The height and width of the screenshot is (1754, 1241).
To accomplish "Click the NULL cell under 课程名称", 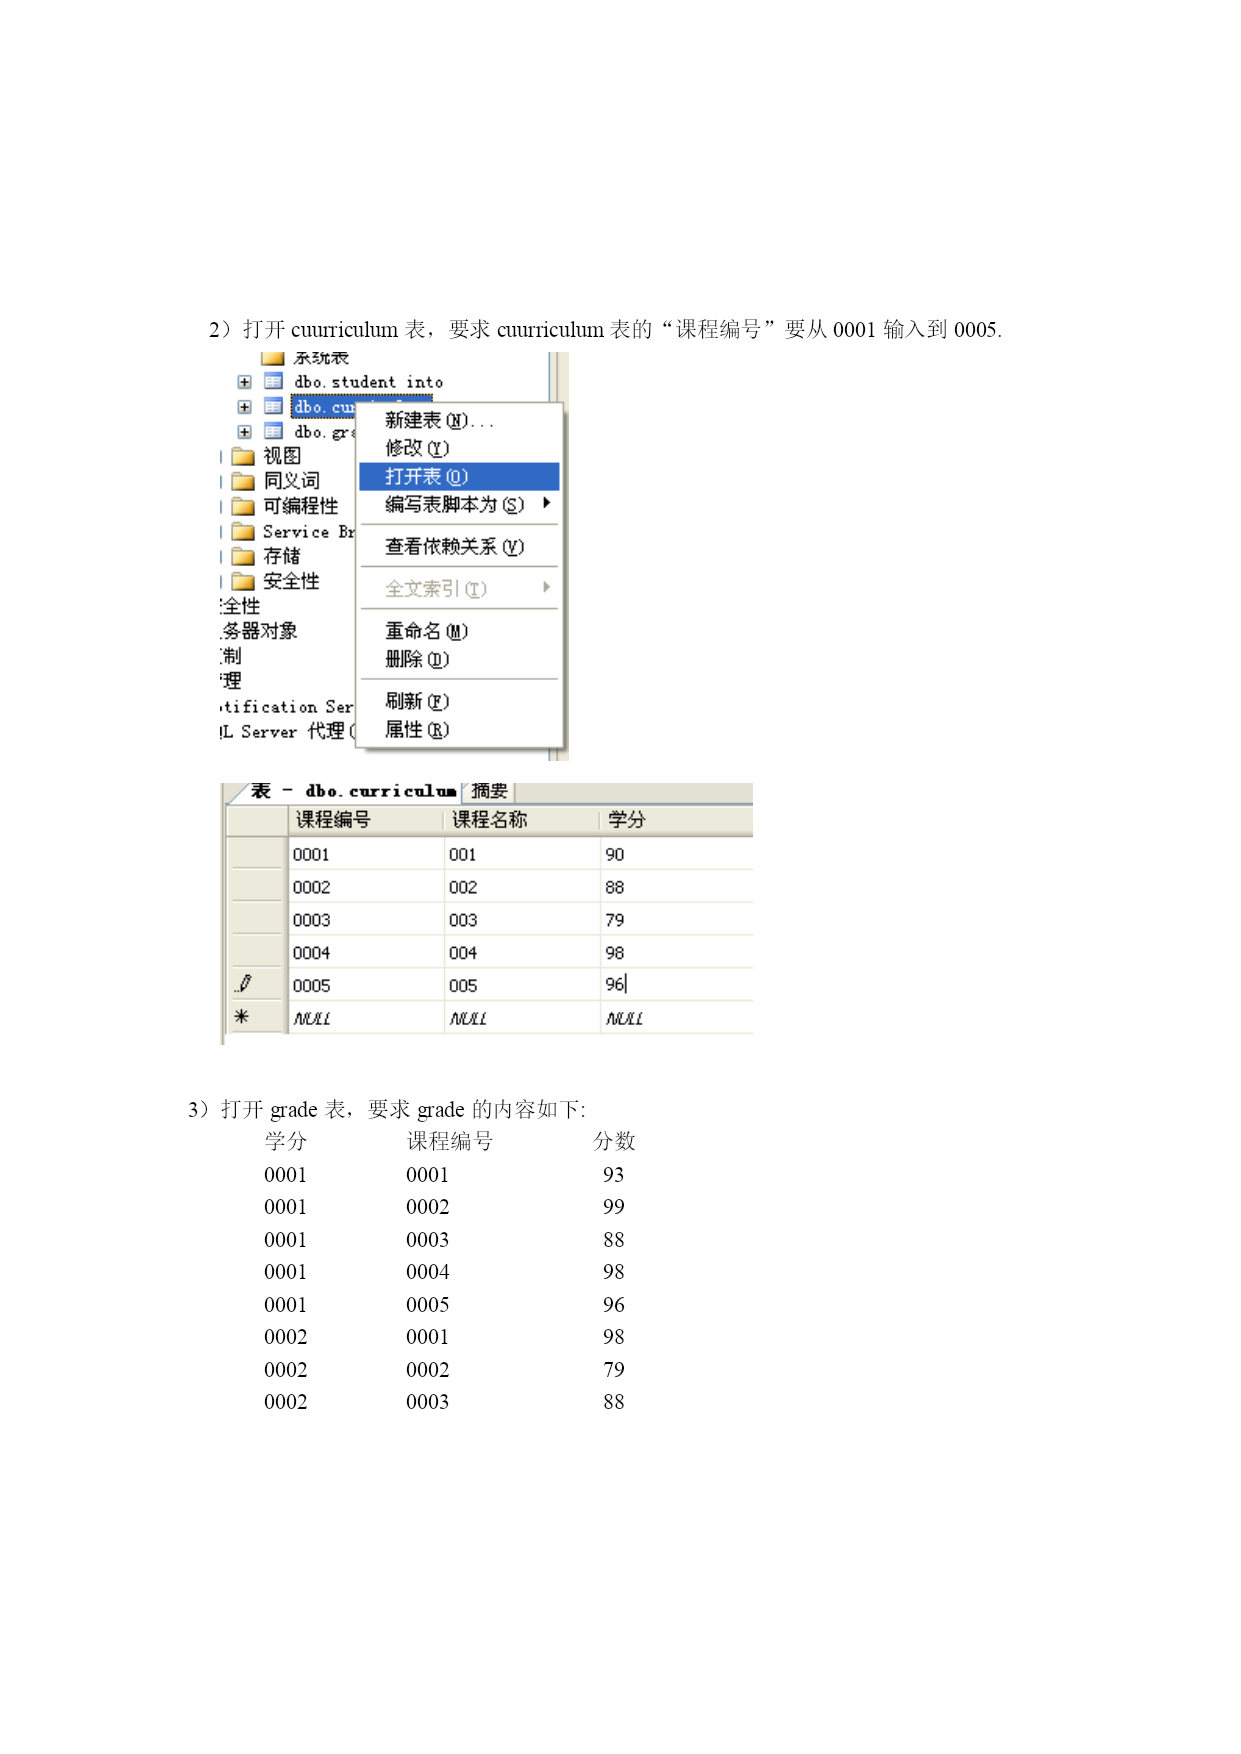I will (522, 1018).
